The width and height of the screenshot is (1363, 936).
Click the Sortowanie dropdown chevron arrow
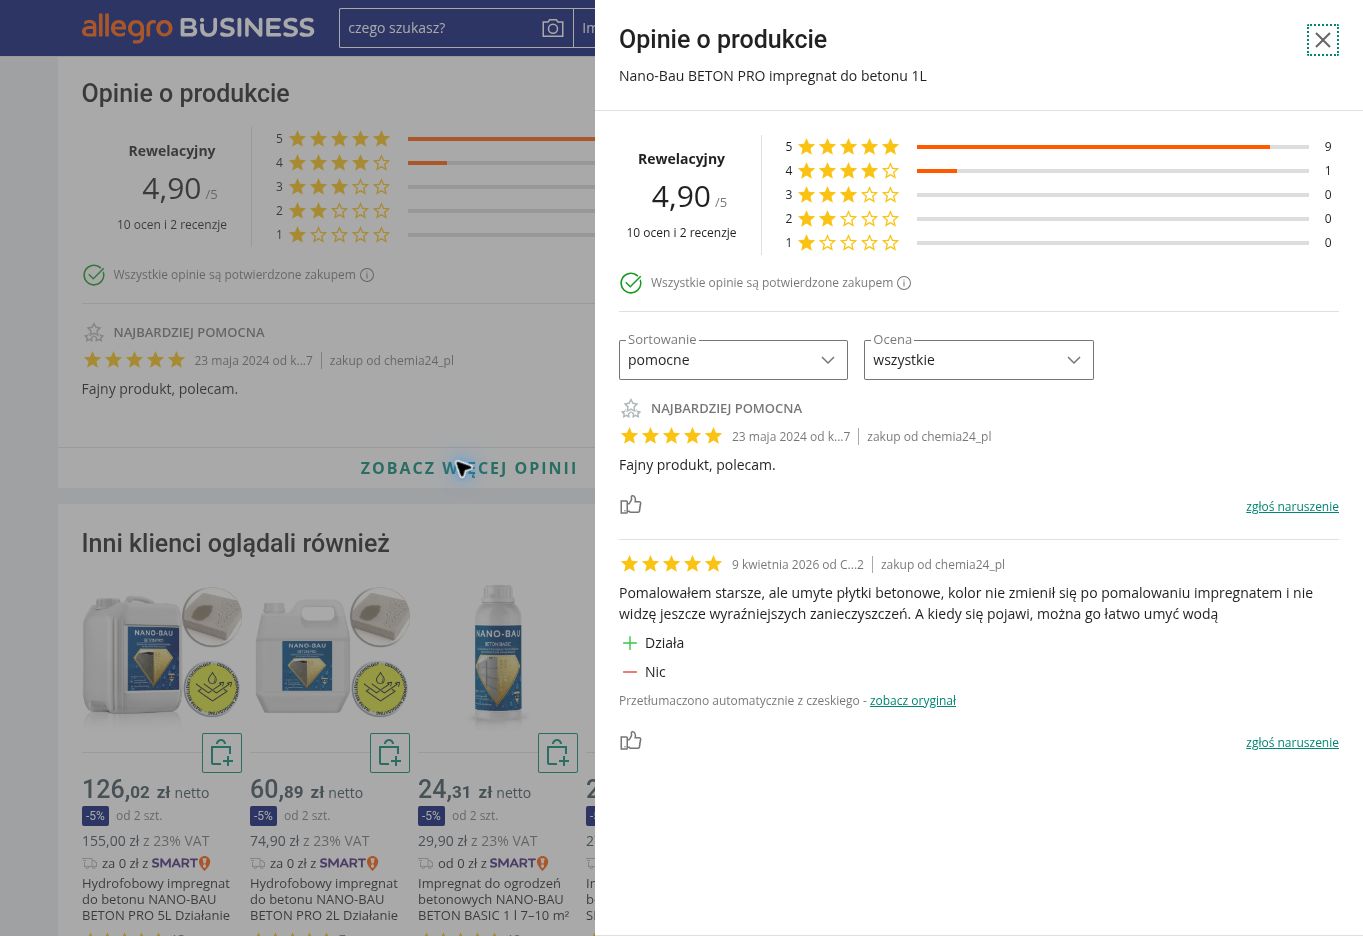click(x=828, y=360)
